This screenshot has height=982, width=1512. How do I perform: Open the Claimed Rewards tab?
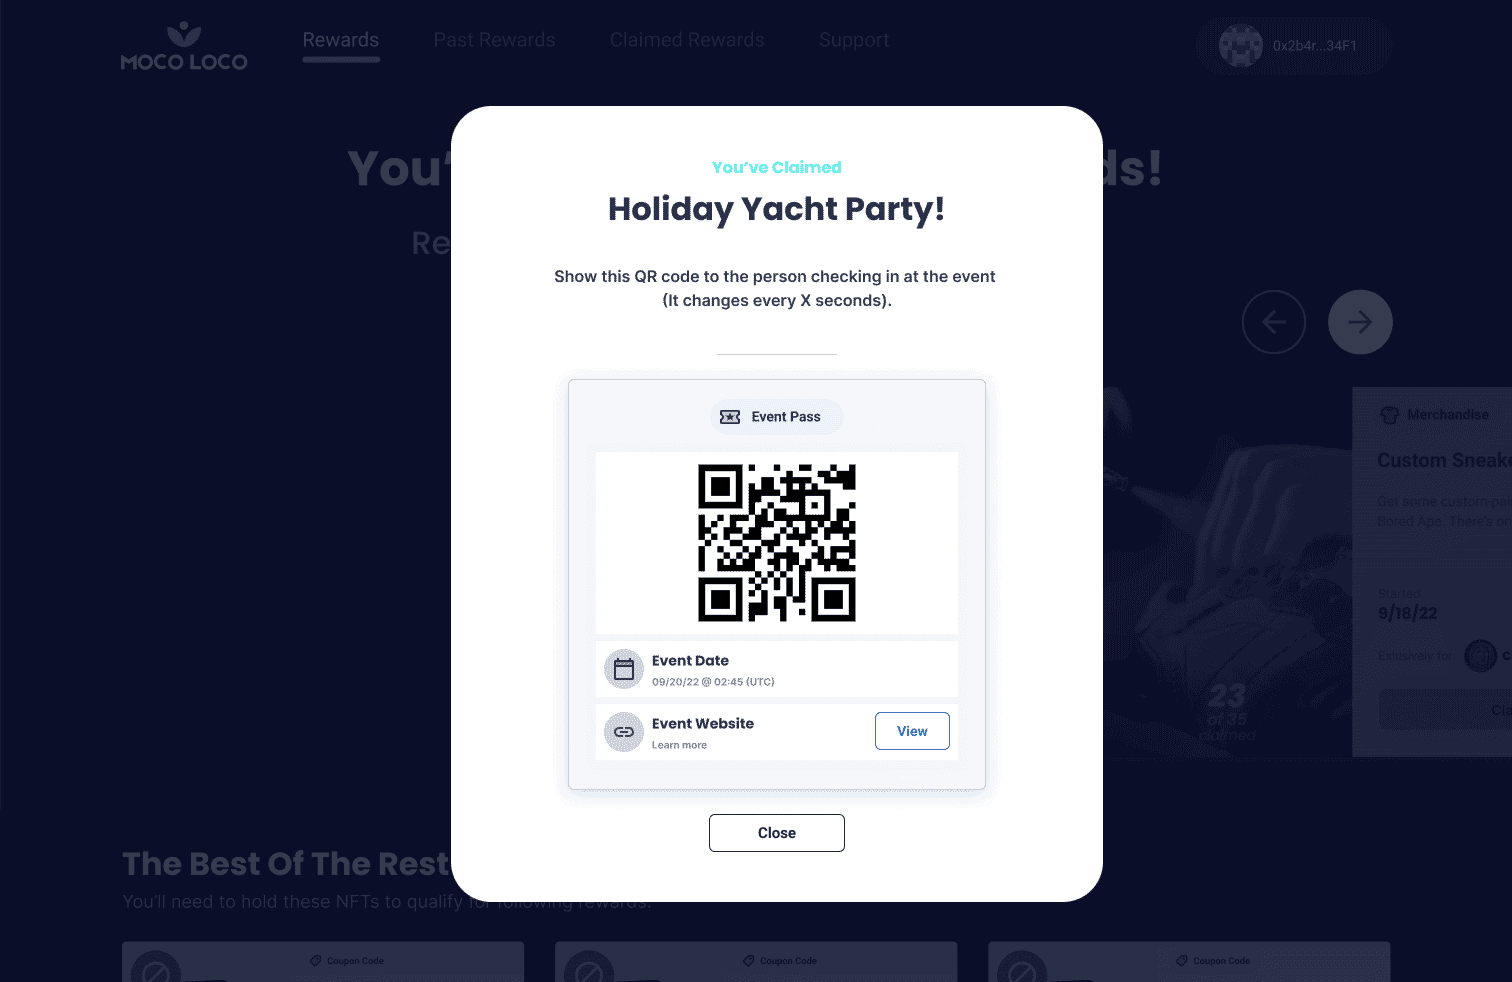click(x=687, y=40)
